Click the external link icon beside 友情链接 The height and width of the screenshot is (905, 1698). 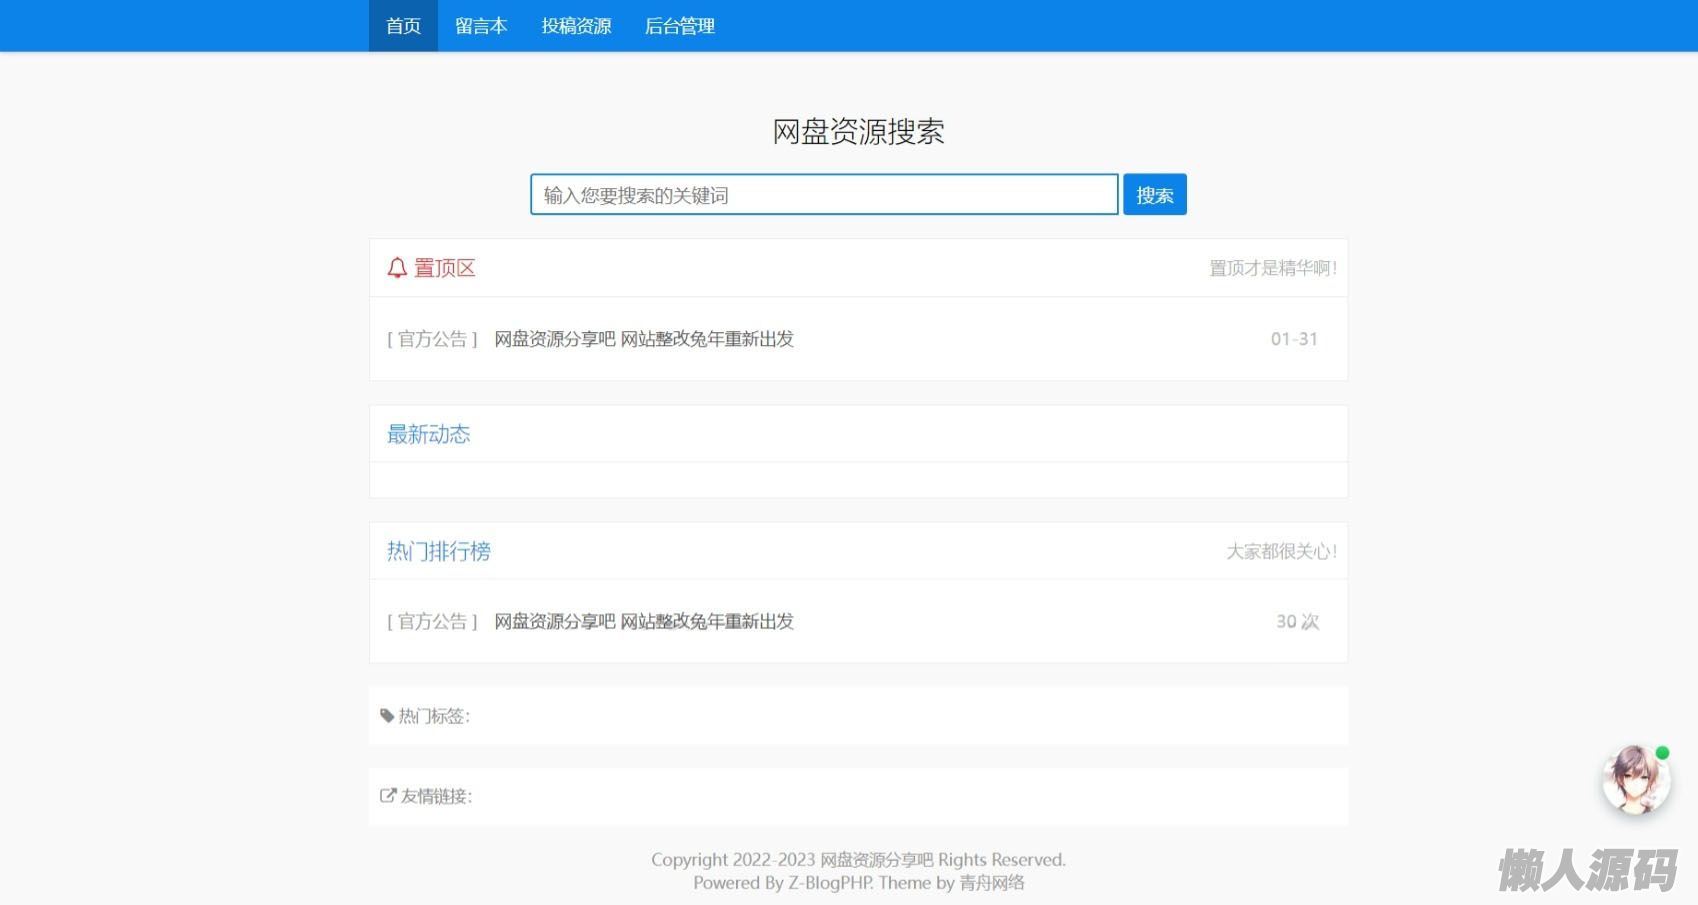pyautogui.click(x=388, y=796)
